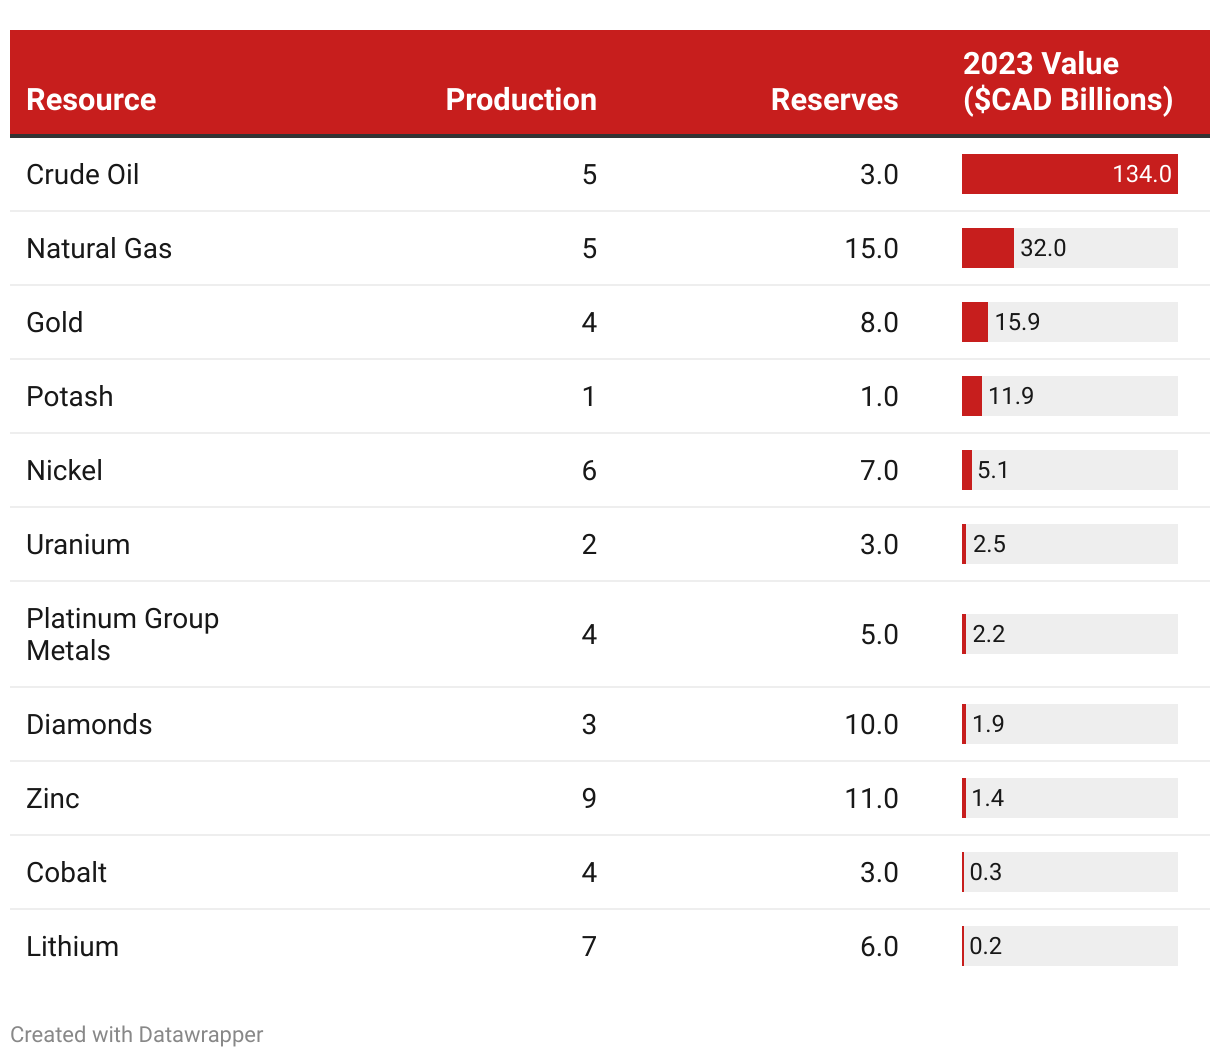Click the 2023 Value column header
Viewport: 1220px width, 1058px height.
pyautogui.click(x=1067, y=82)
